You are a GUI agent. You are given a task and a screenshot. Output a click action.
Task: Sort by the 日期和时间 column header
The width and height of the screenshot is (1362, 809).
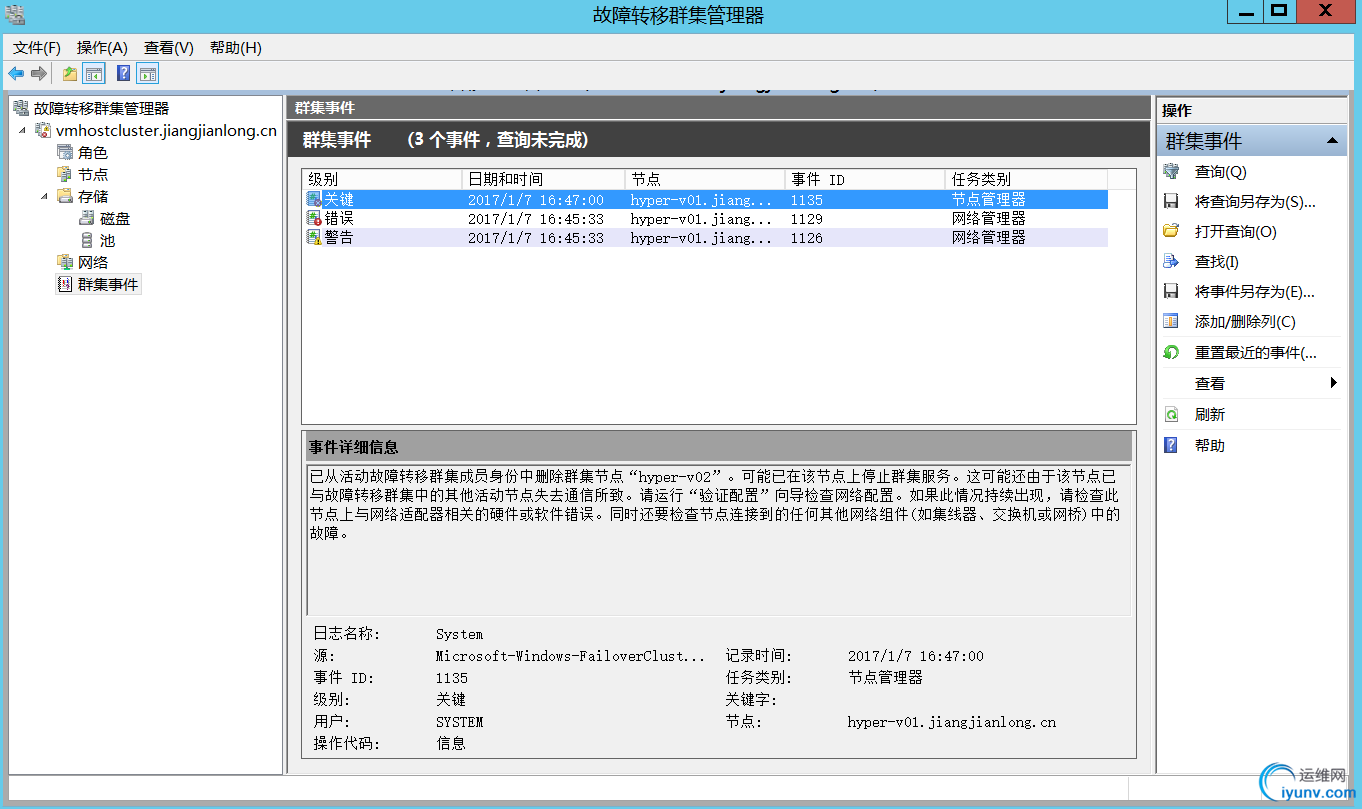tap(543, 180)
